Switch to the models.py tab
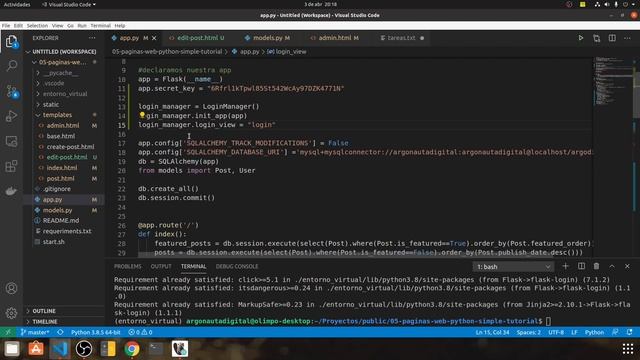 (x=267, y=38)
